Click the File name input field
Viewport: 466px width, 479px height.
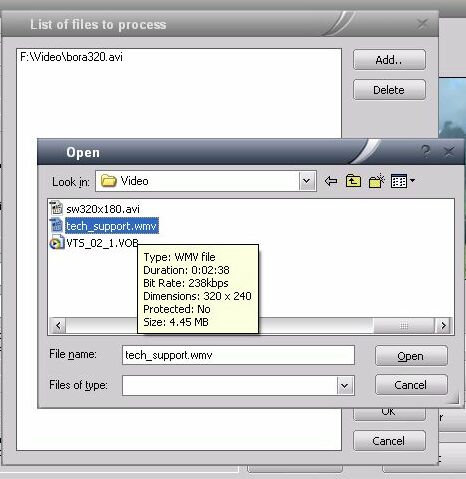[x=238, y=355]
